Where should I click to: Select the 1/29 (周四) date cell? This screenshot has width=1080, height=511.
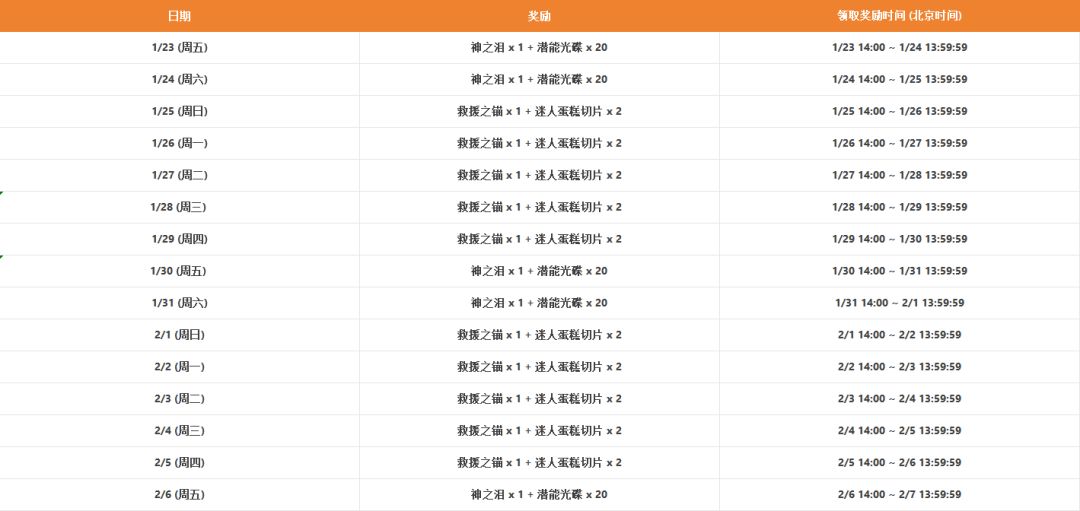(179, 240)
